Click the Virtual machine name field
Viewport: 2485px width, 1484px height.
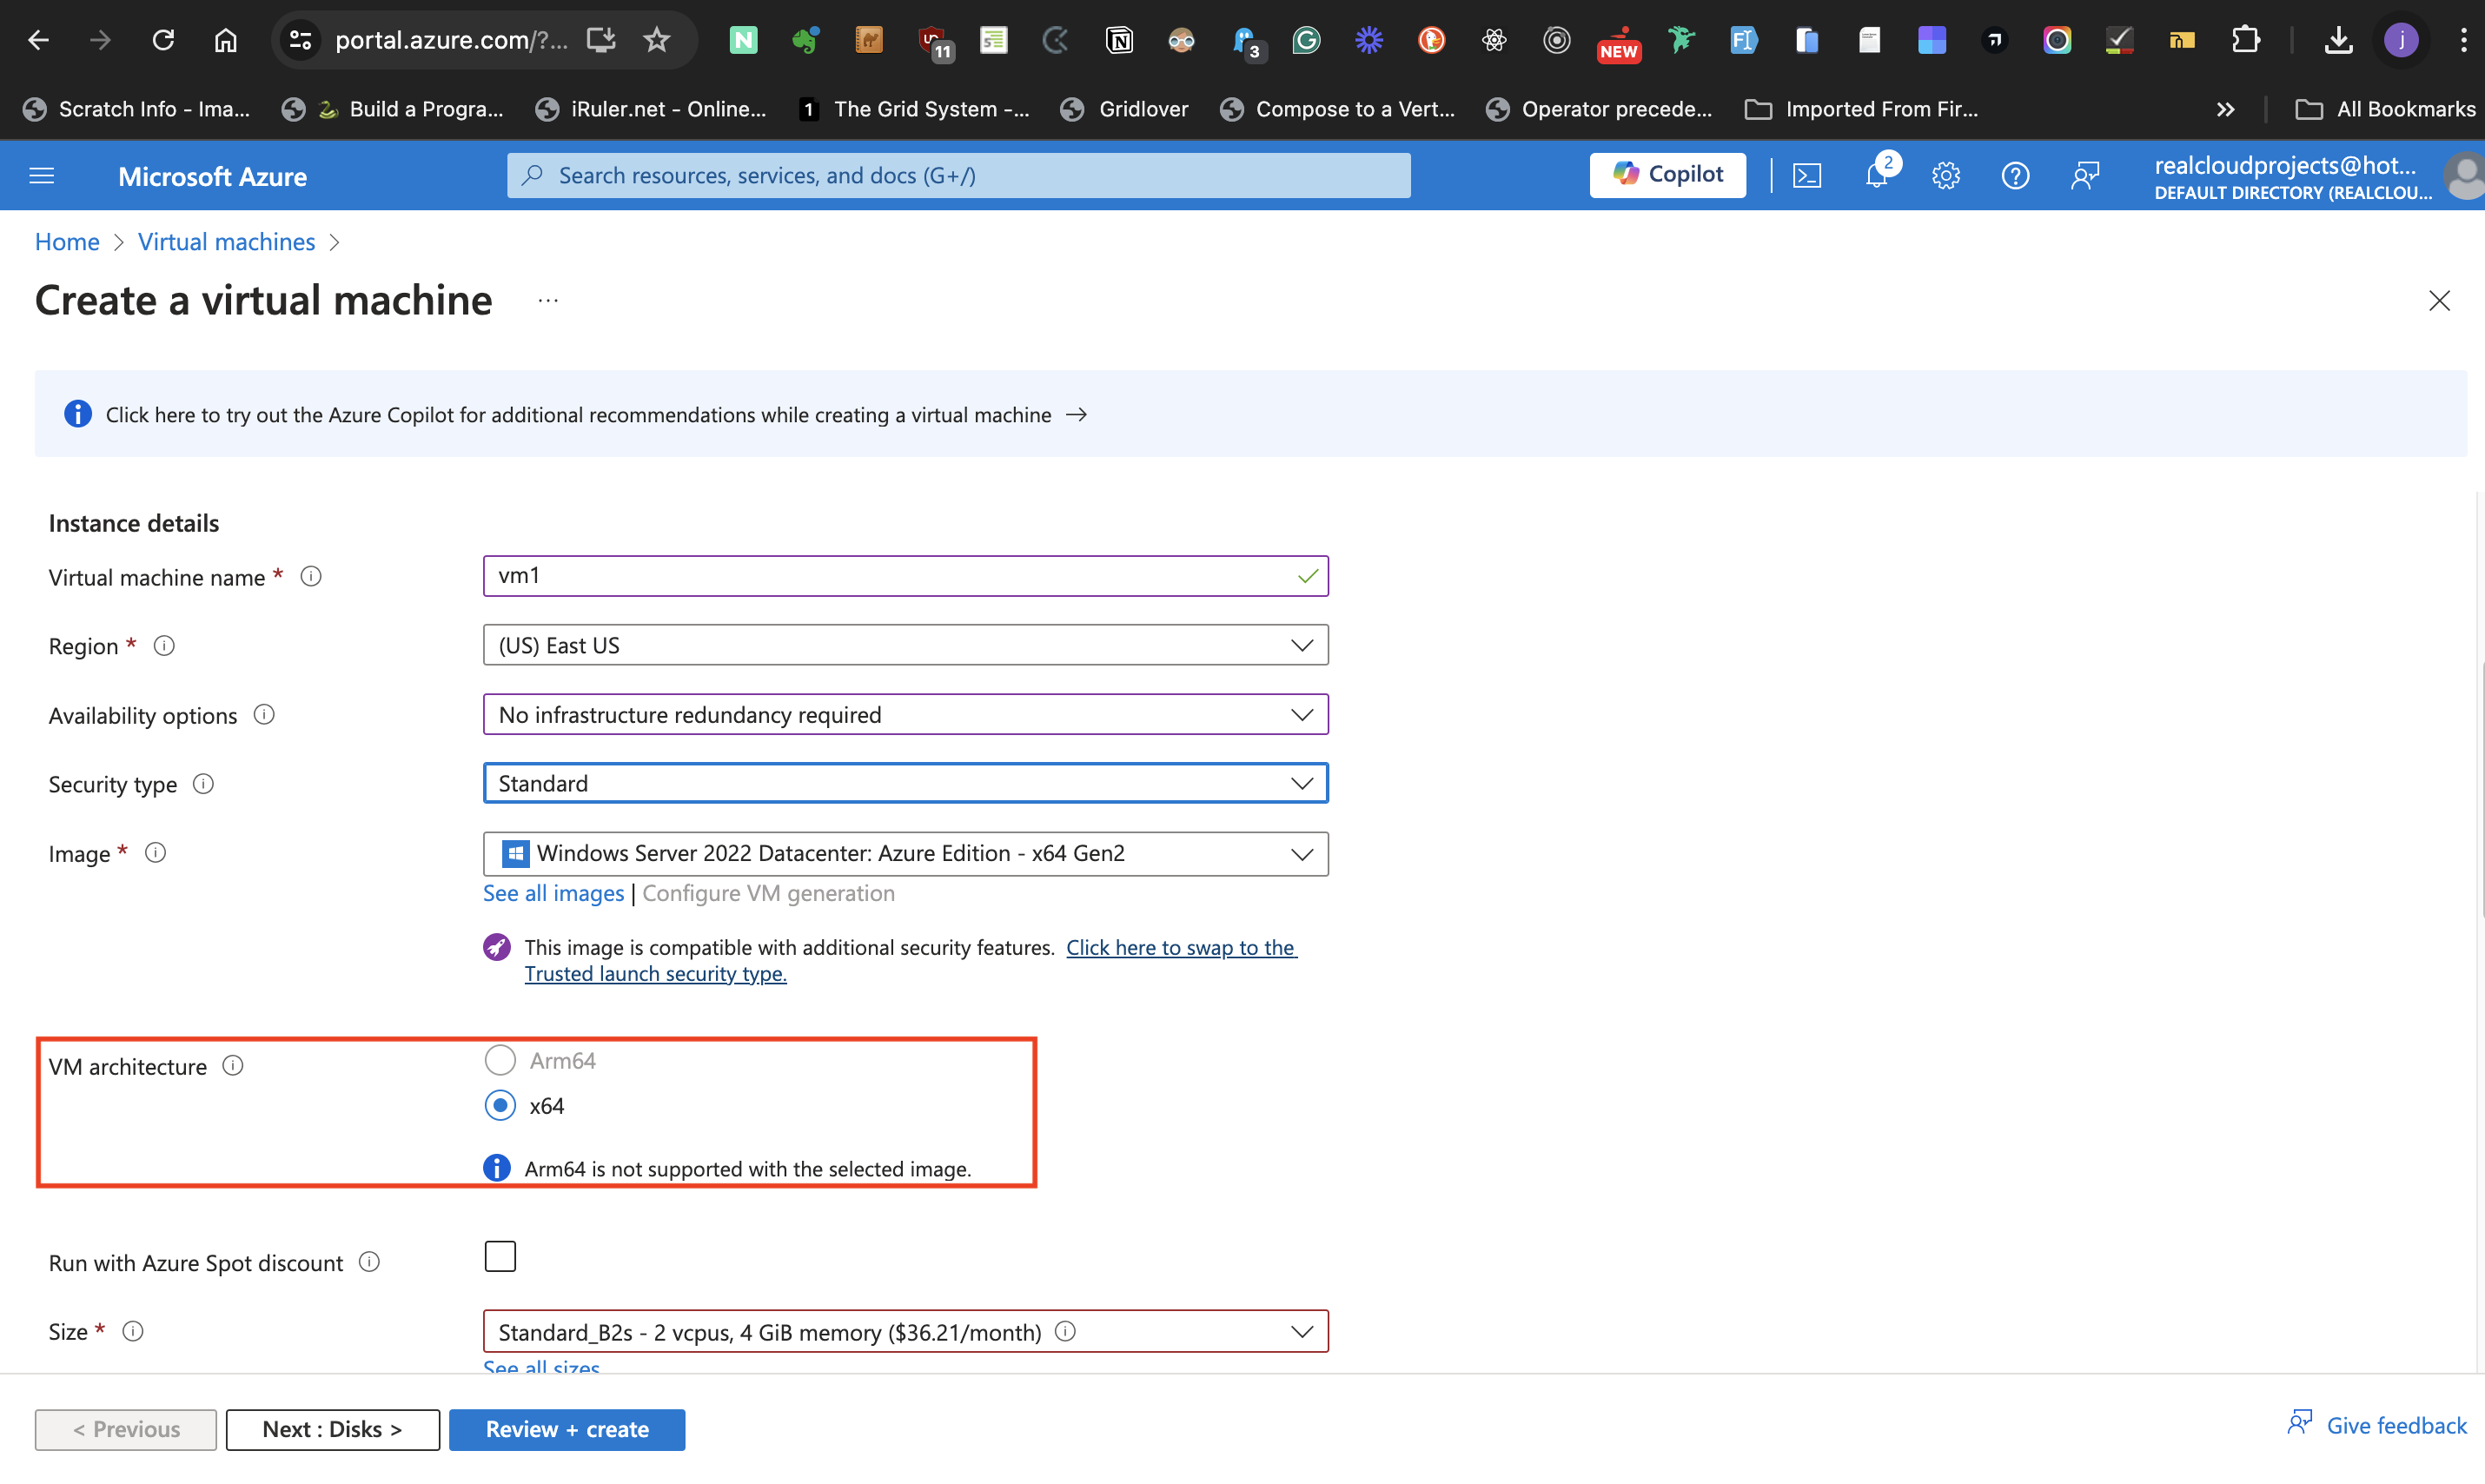pos(890,576)
